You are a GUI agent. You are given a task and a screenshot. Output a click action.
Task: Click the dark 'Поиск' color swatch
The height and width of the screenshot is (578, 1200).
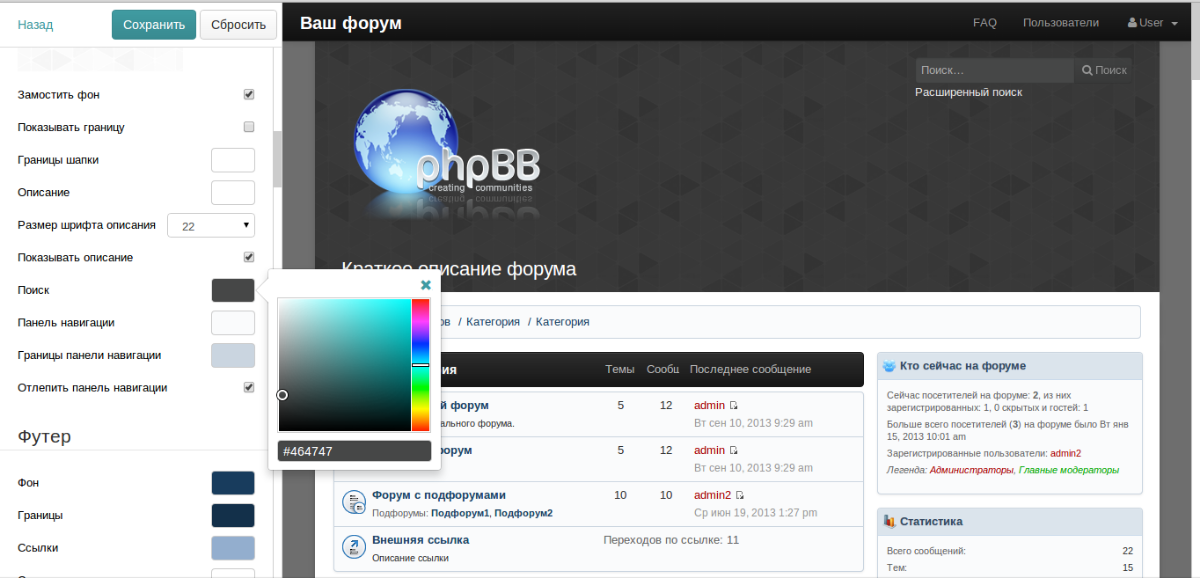click(233, 290)
